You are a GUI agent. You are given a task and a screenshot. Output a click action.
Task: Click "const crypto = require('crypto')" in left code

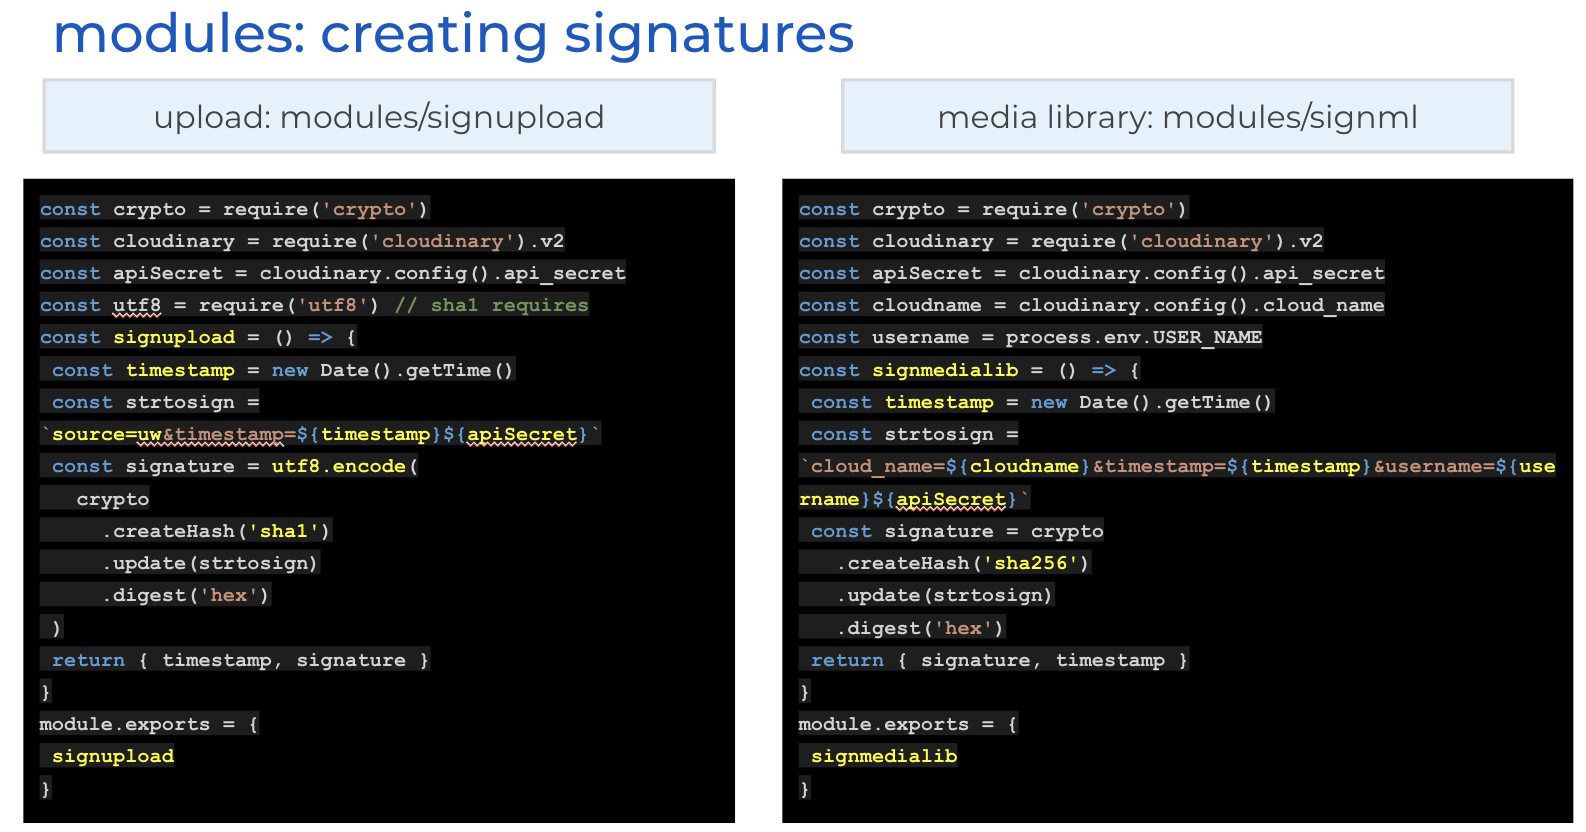coord(235,209)
